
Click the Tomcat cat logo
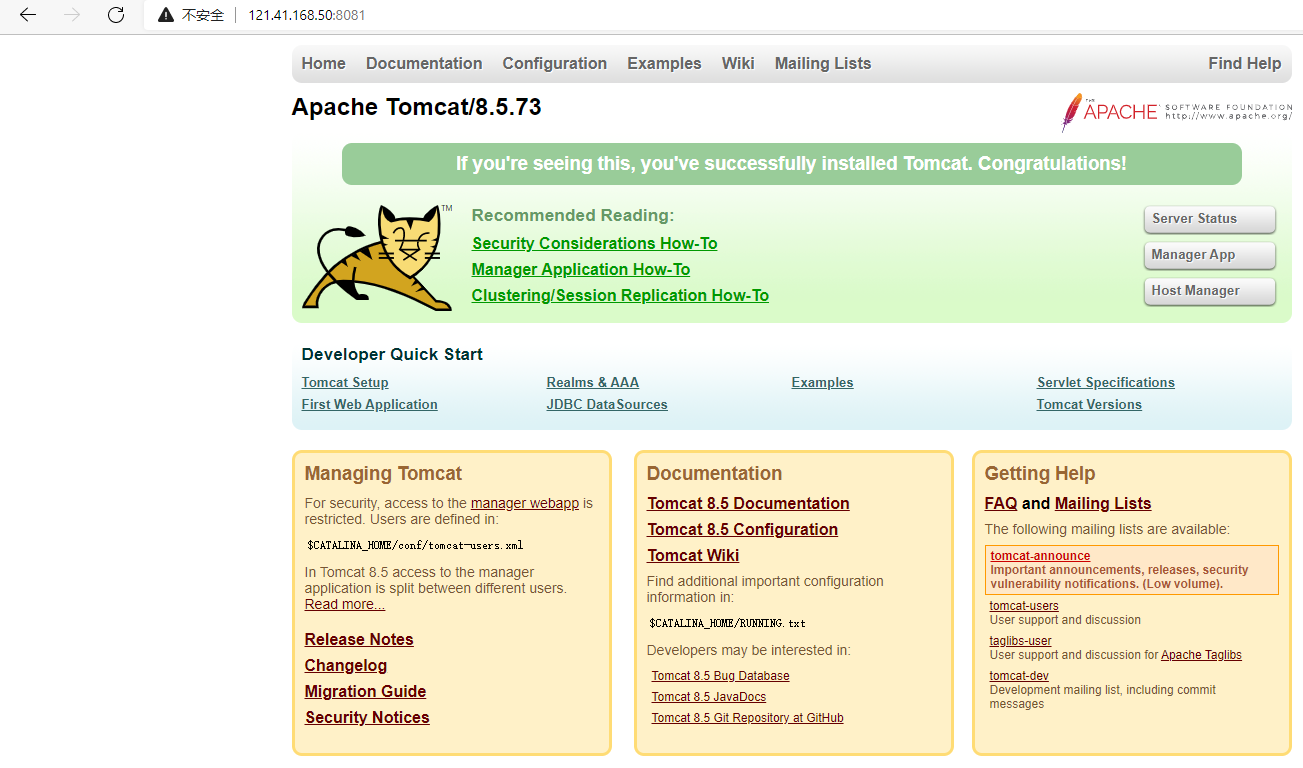[x=377, y=257]
